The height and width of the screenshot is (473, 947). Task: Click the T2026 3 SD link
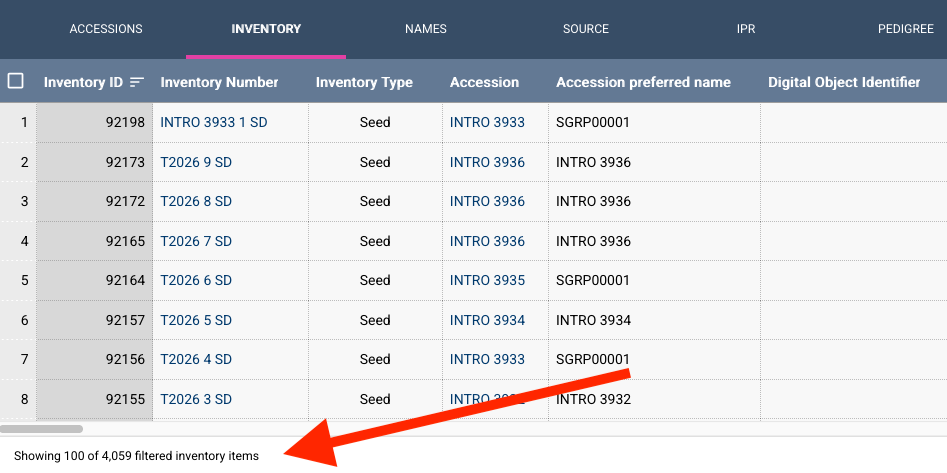click(196, 399)
